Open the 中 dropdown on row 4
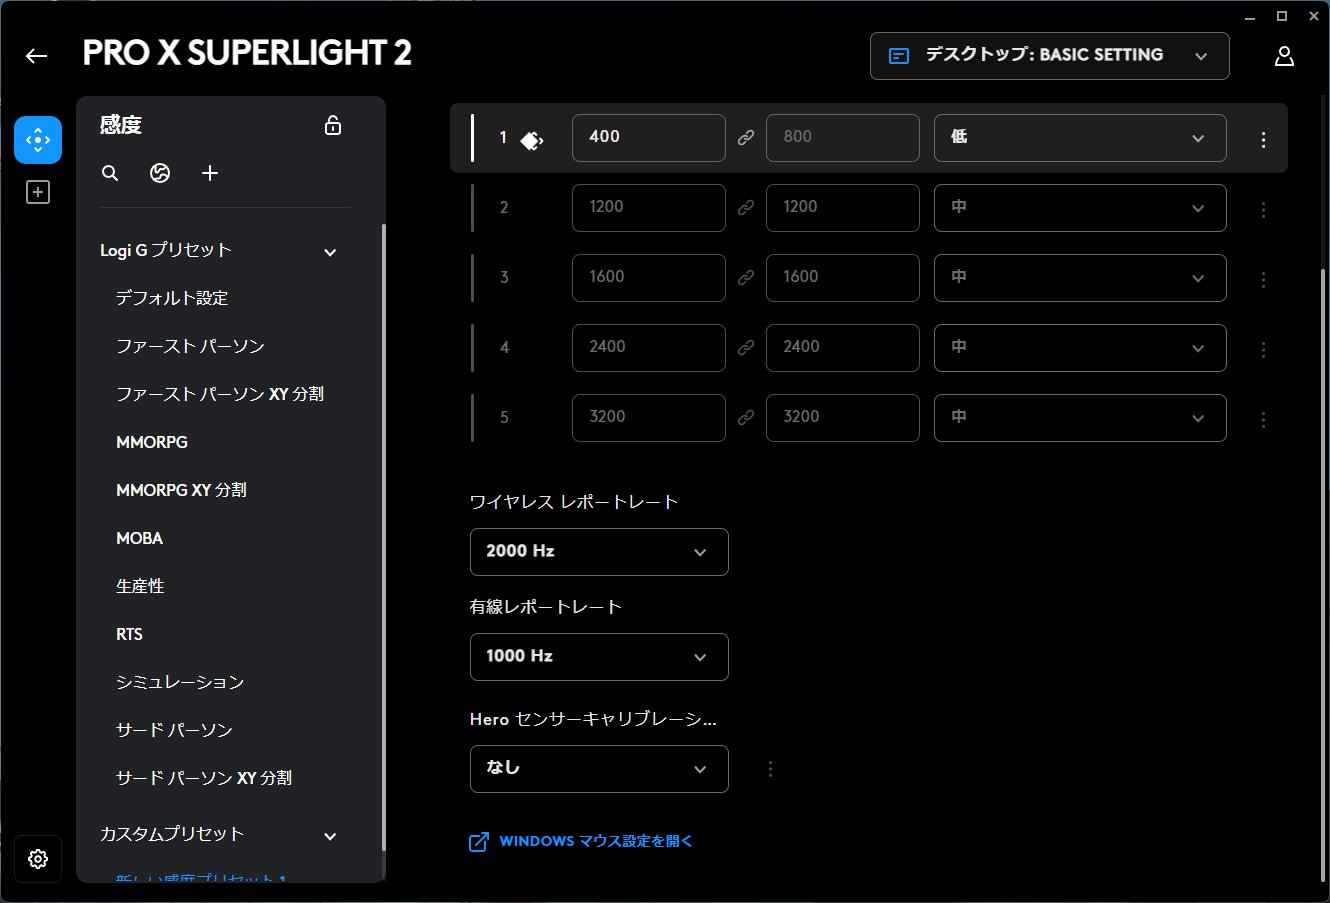 1080,348
